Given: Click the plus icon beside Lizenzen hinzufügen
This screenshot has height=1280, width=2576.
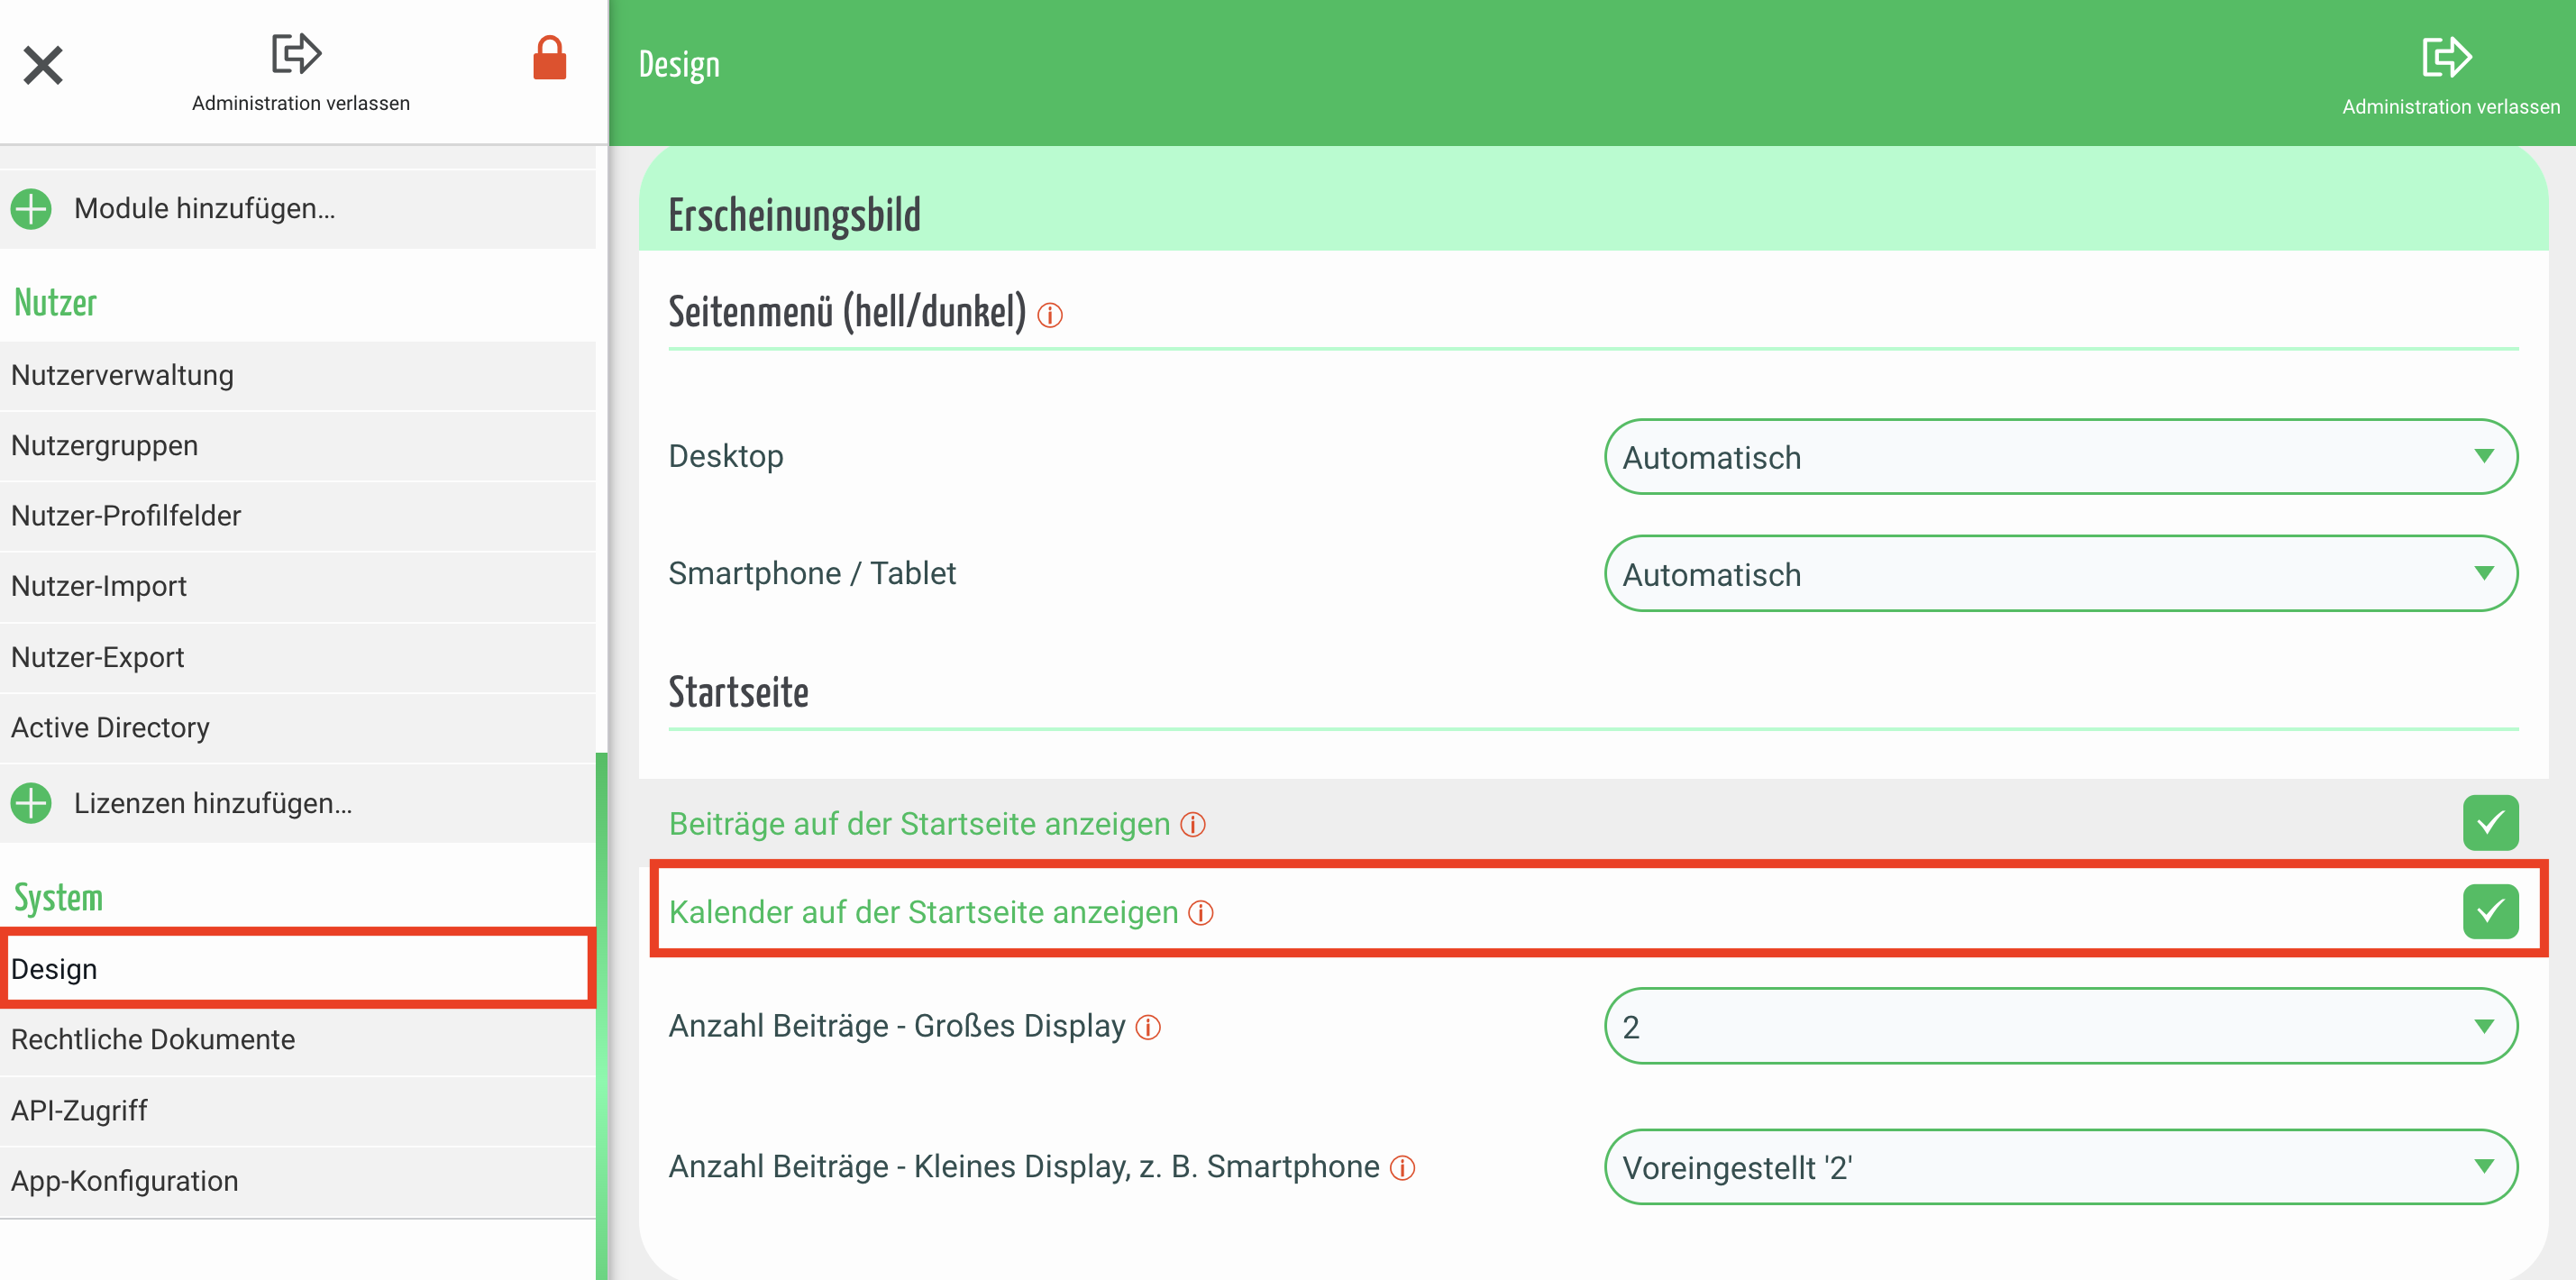Looking at the screenshot, I should tap(31, 803).
